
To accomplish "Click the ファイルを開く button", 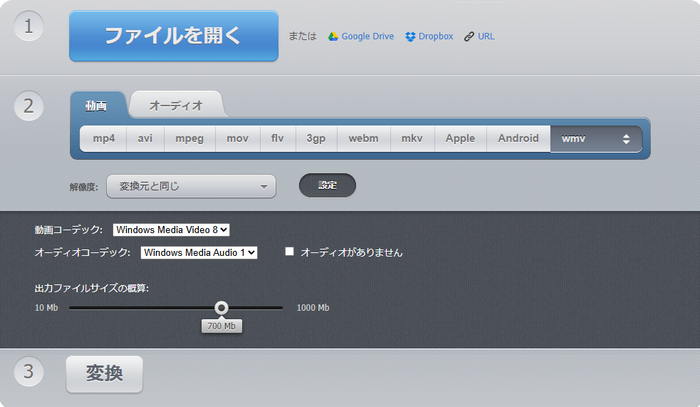I will coord(174,36).
